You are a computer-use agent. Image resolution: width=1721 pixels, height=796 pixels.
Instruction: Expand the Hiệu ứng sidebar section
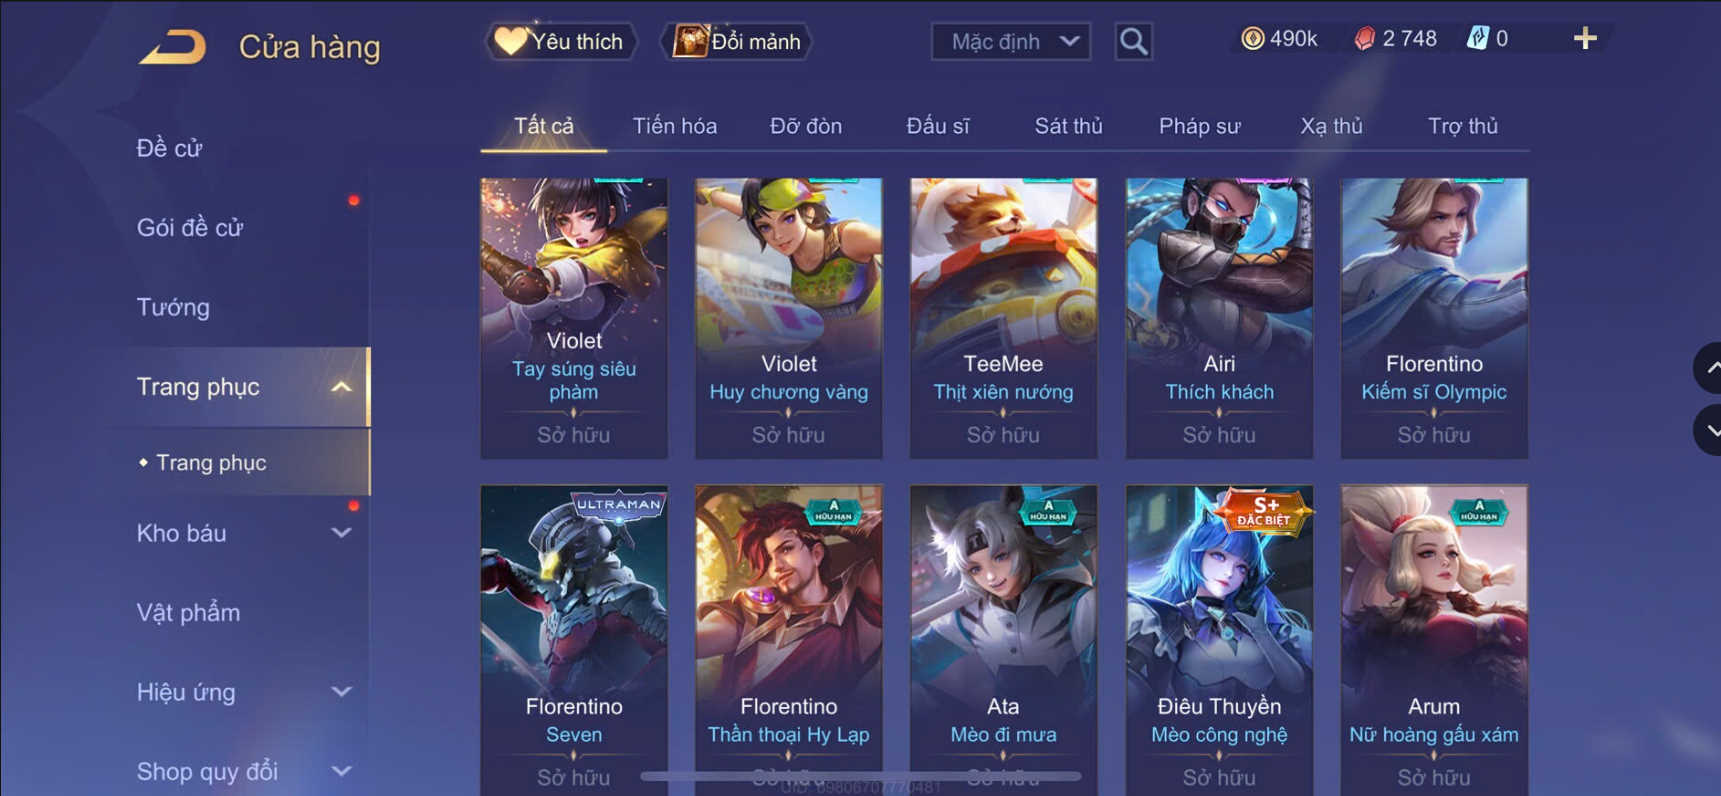pyautogui.click(x=341, y=692)
